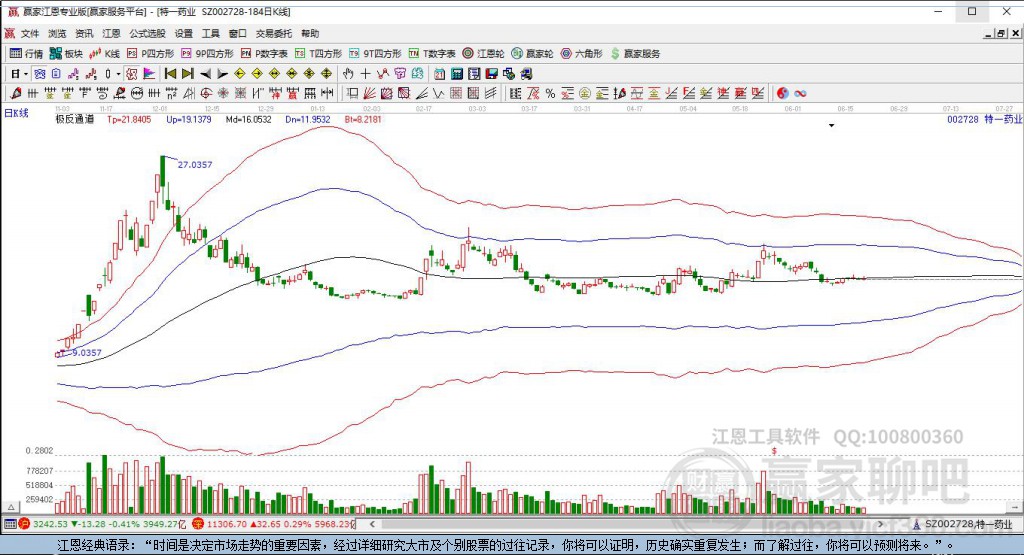Viewport: 1024px width, 555px height.
Task: Open the 资讯 menu
Action: point(84,33)
